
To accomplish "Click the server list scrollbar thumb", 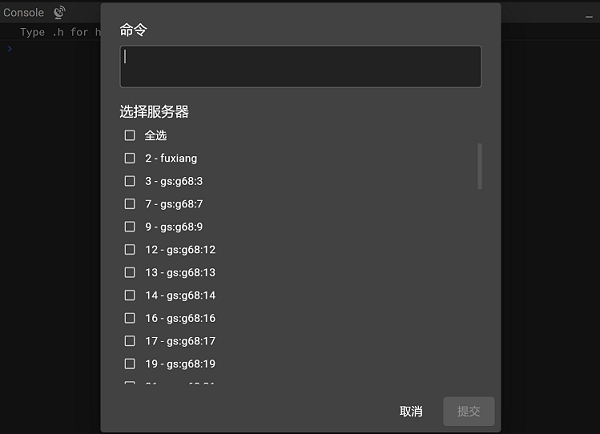I will [479, 166].
